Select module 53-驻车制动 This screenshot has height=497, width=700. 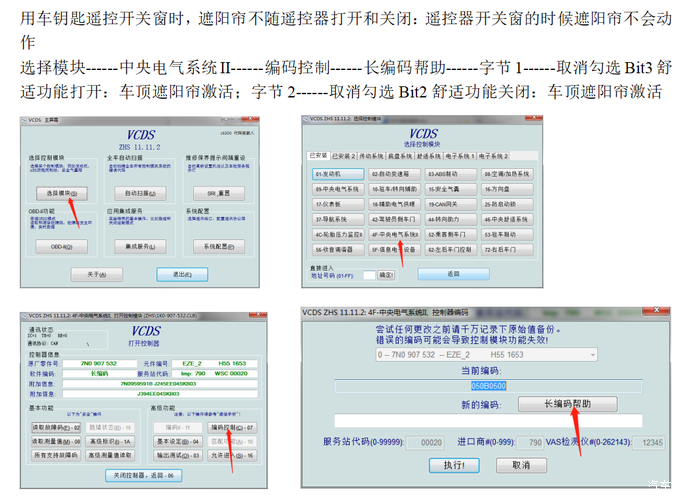[507, 235]
